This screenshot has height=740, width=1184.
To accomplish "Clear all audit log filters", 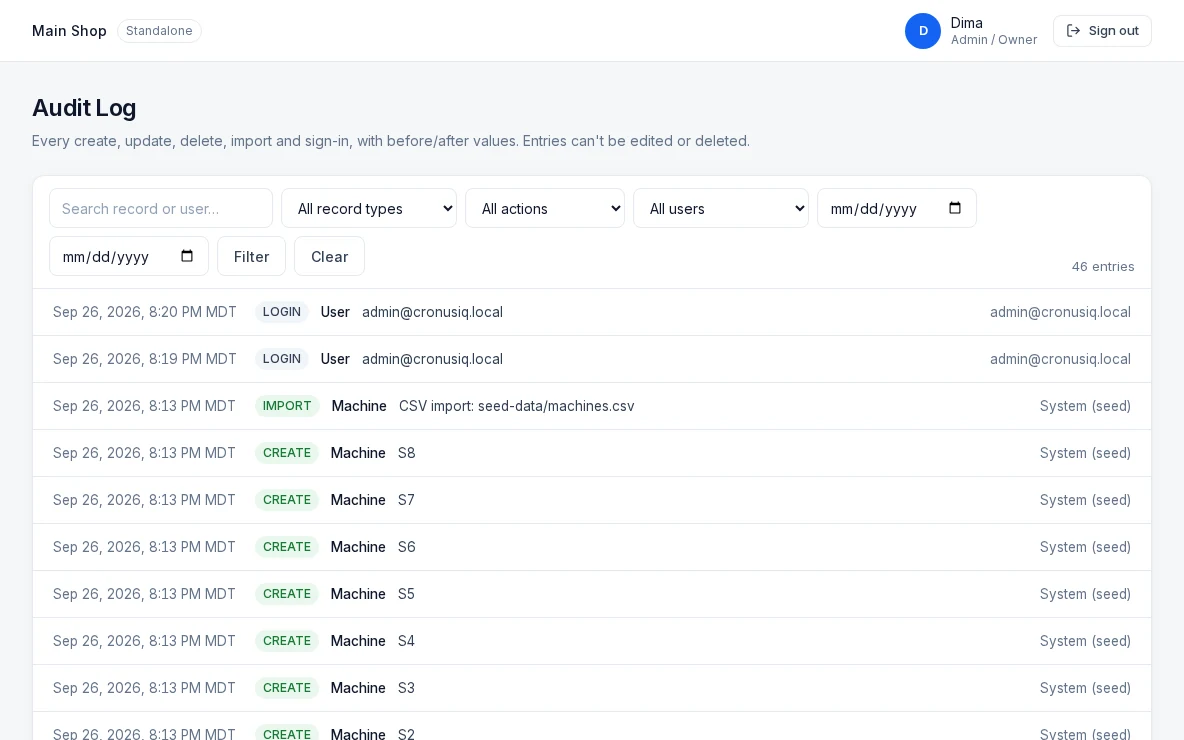I will coord(329,256).
